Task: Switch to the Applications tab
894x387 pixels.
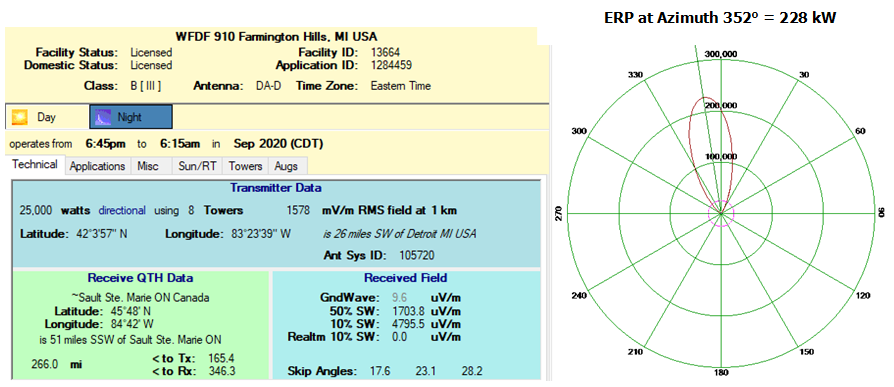Action: pos(97,166)
